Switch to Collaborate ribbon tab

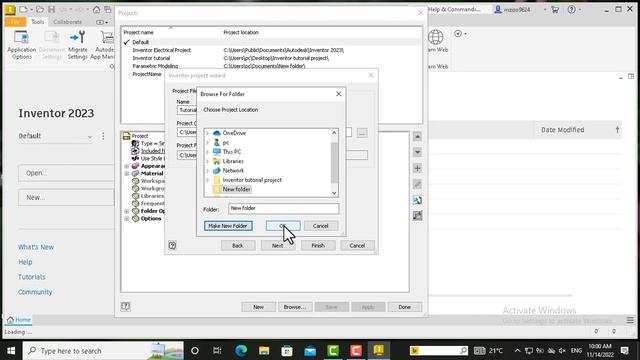pyautogui.click(x=67, y=22)
